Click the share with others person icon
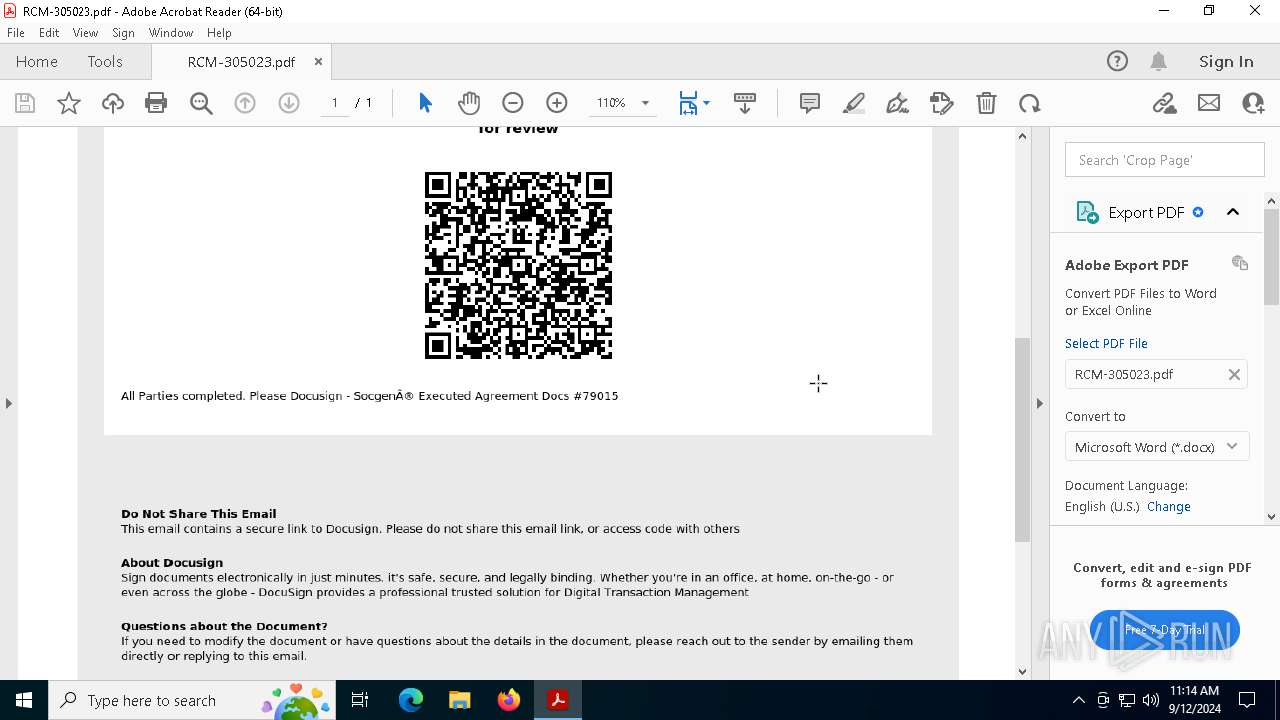 [1253, 103]
